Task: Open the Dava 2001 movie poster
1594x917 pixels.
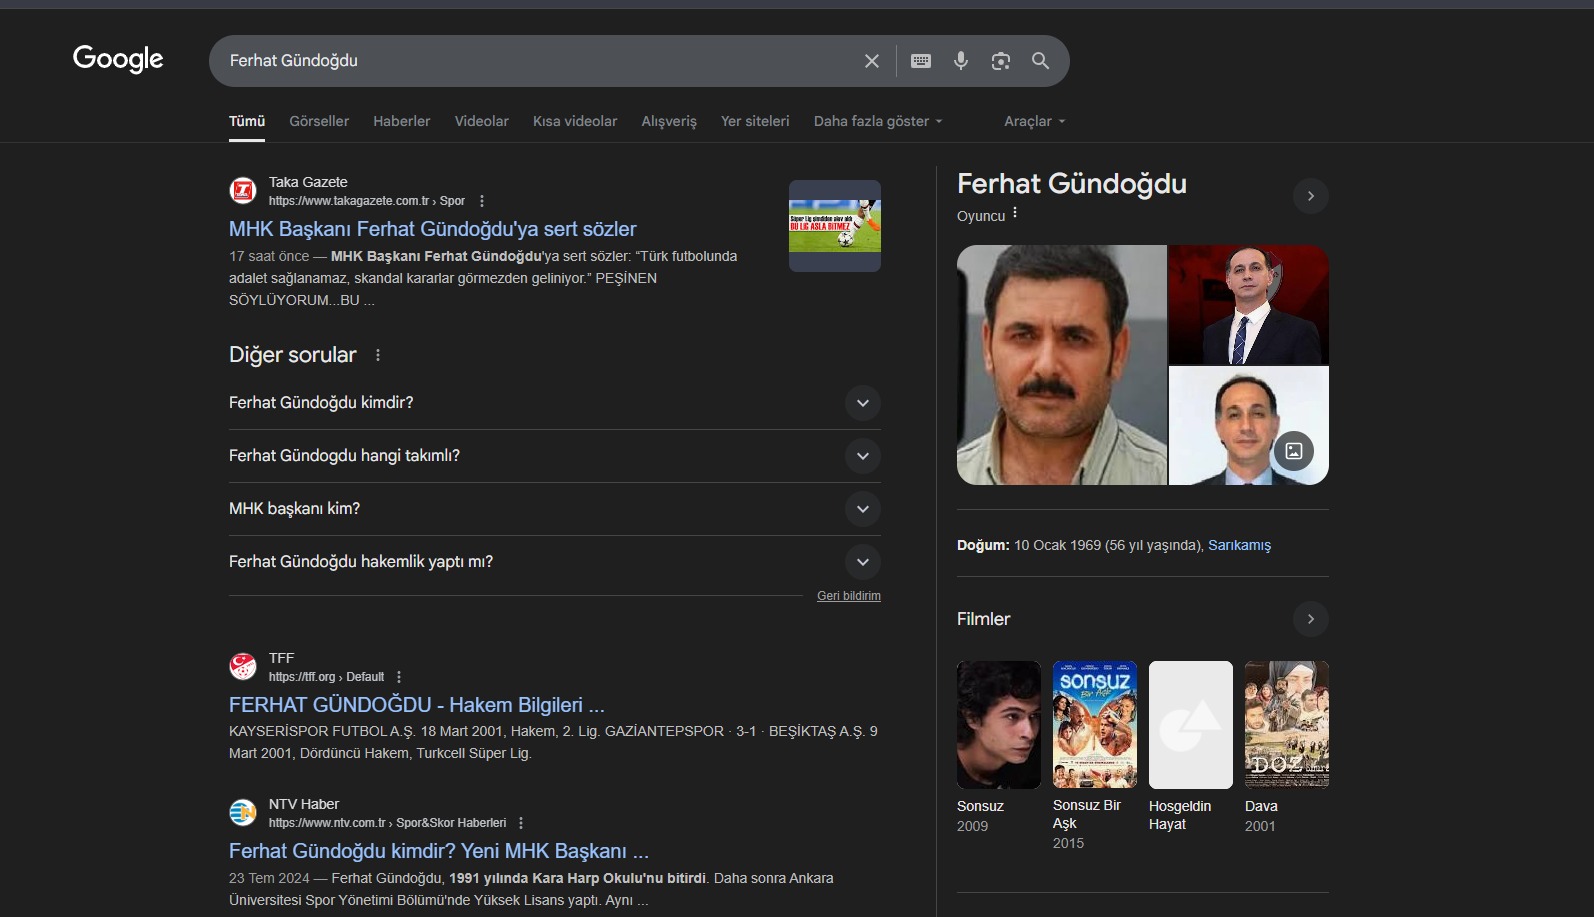Action: pyautogui.click(x=1287, y=725)
